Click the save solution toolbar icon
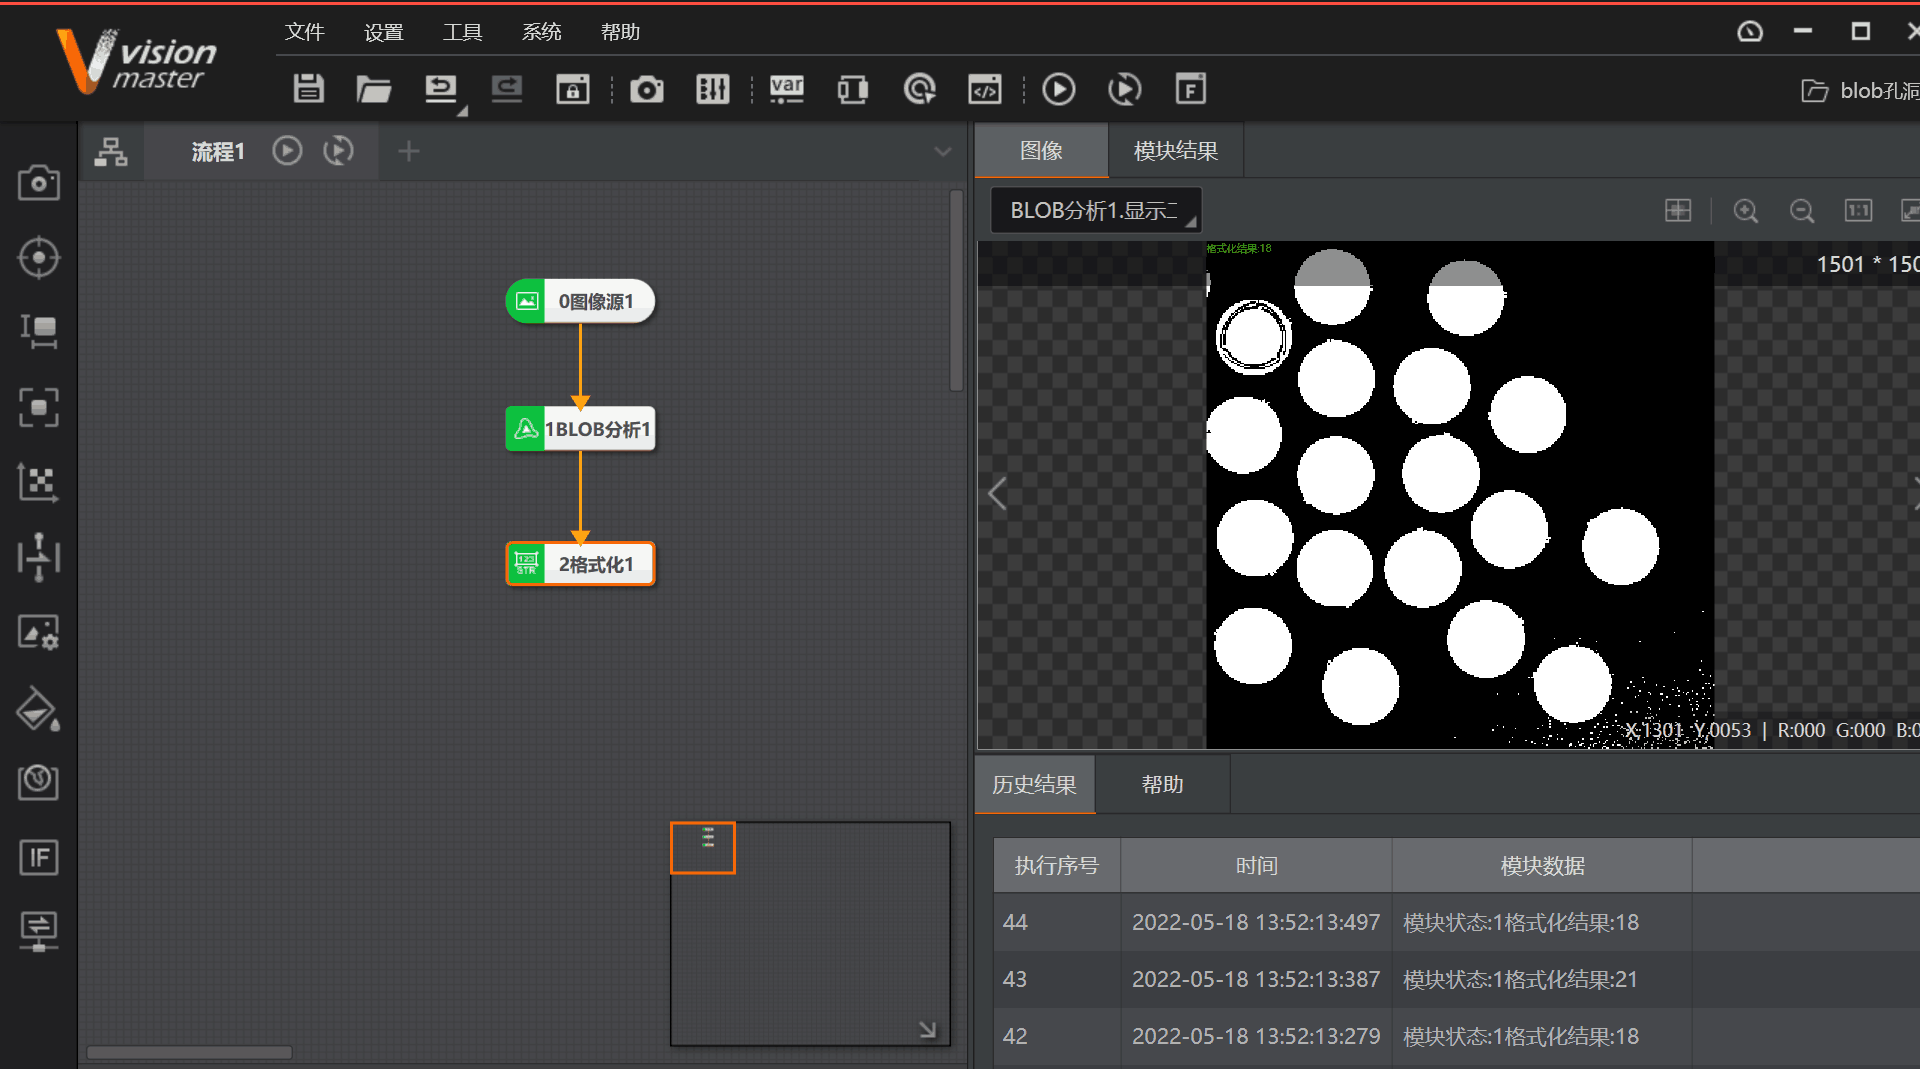 (308, 89)
